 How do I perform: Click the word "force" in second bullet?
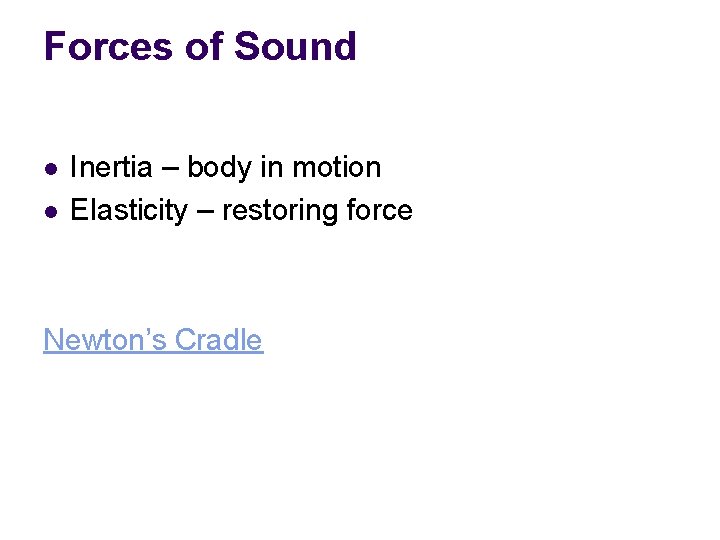pos(379,210)
